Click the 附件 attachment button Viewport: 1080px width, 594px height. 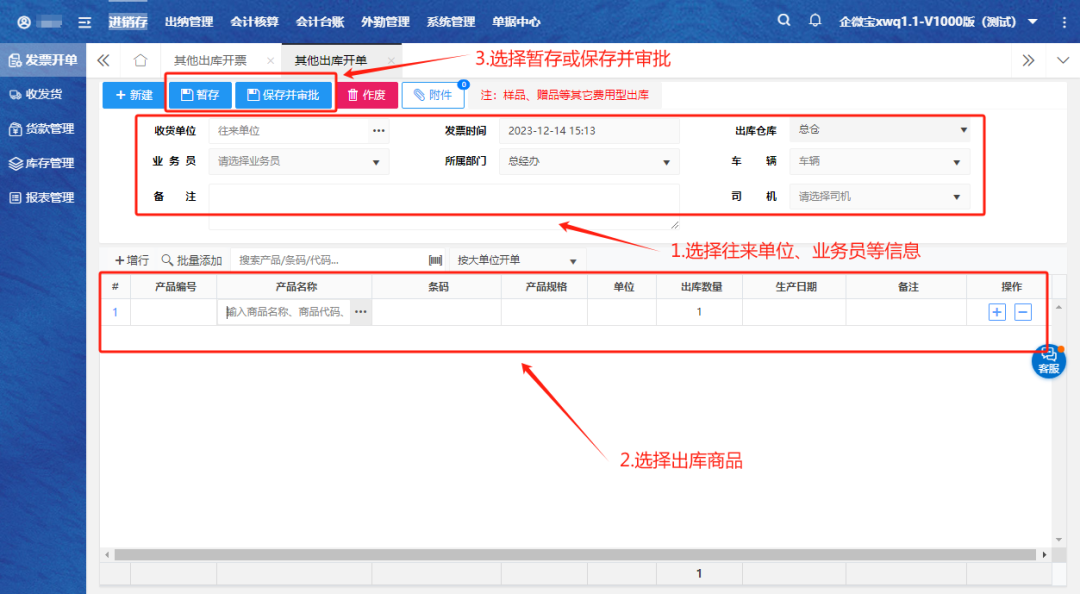[433, 95]
